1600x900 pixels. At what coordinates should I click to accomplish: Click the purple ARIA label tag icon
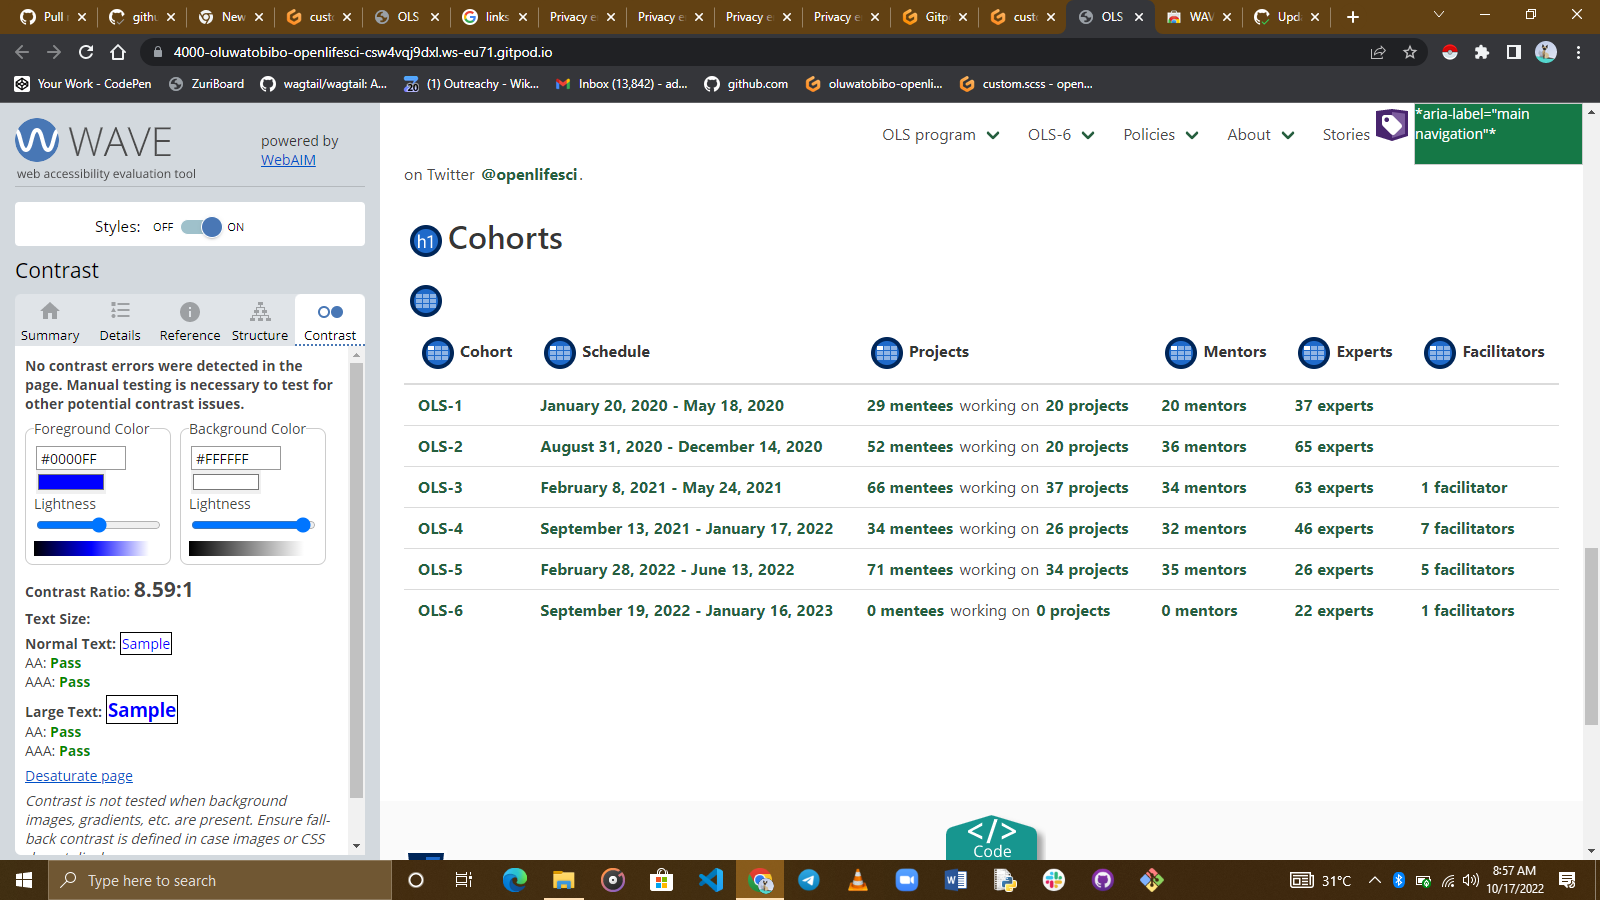pyautogui.click(x=1392, y=125)
